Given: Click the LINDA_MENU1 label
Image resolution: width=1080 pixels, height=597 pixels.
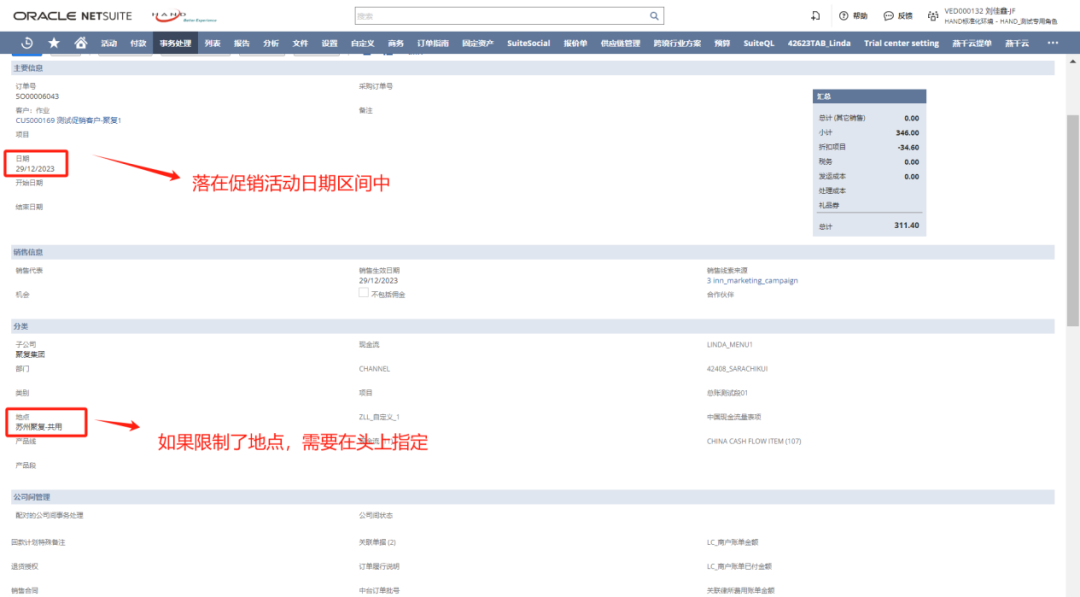Looking at the screenshot, I should click(x=729, y=344).
